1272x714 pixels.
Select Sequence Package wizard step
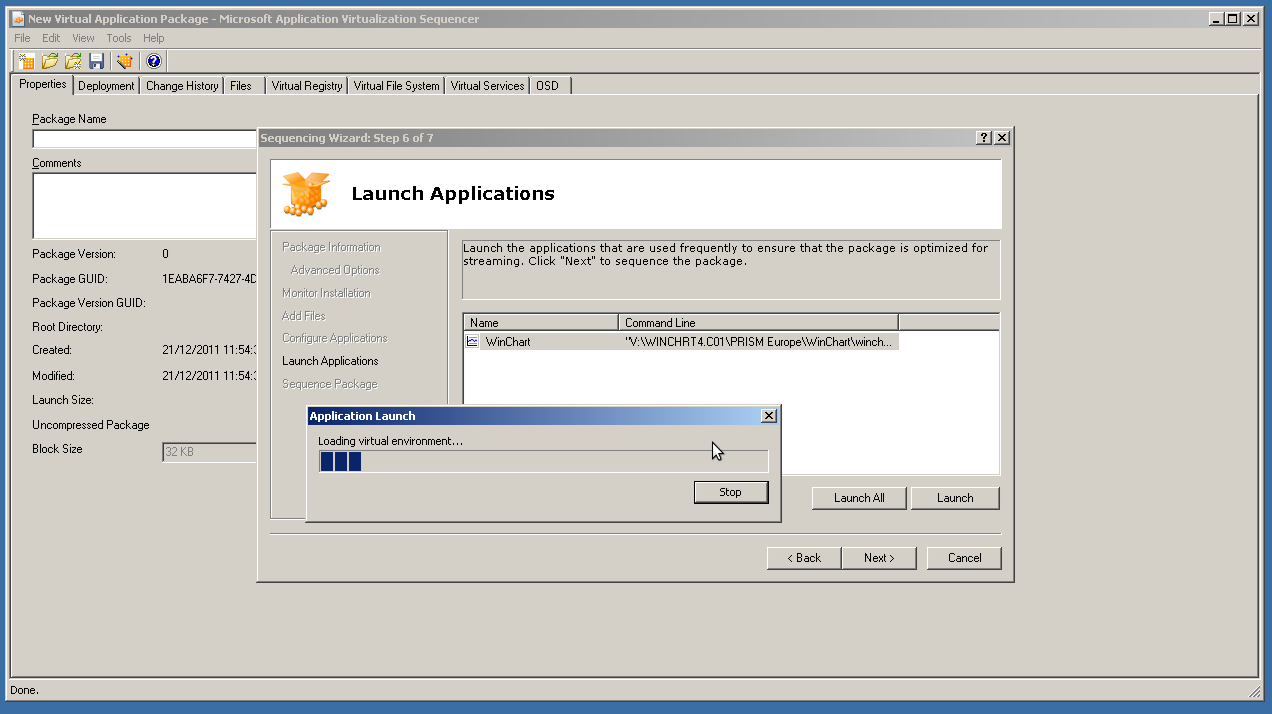tap(330, 384)
